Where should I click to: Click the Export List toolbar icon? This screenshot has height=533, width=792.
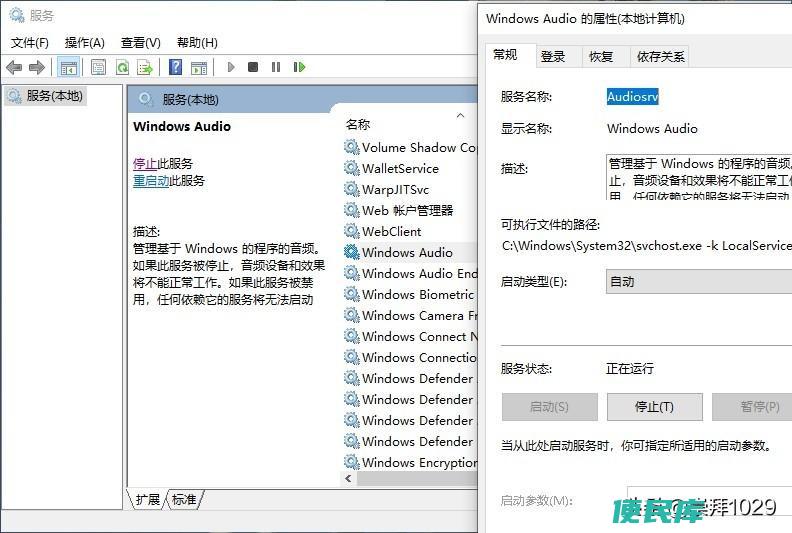tap(145, 67)
